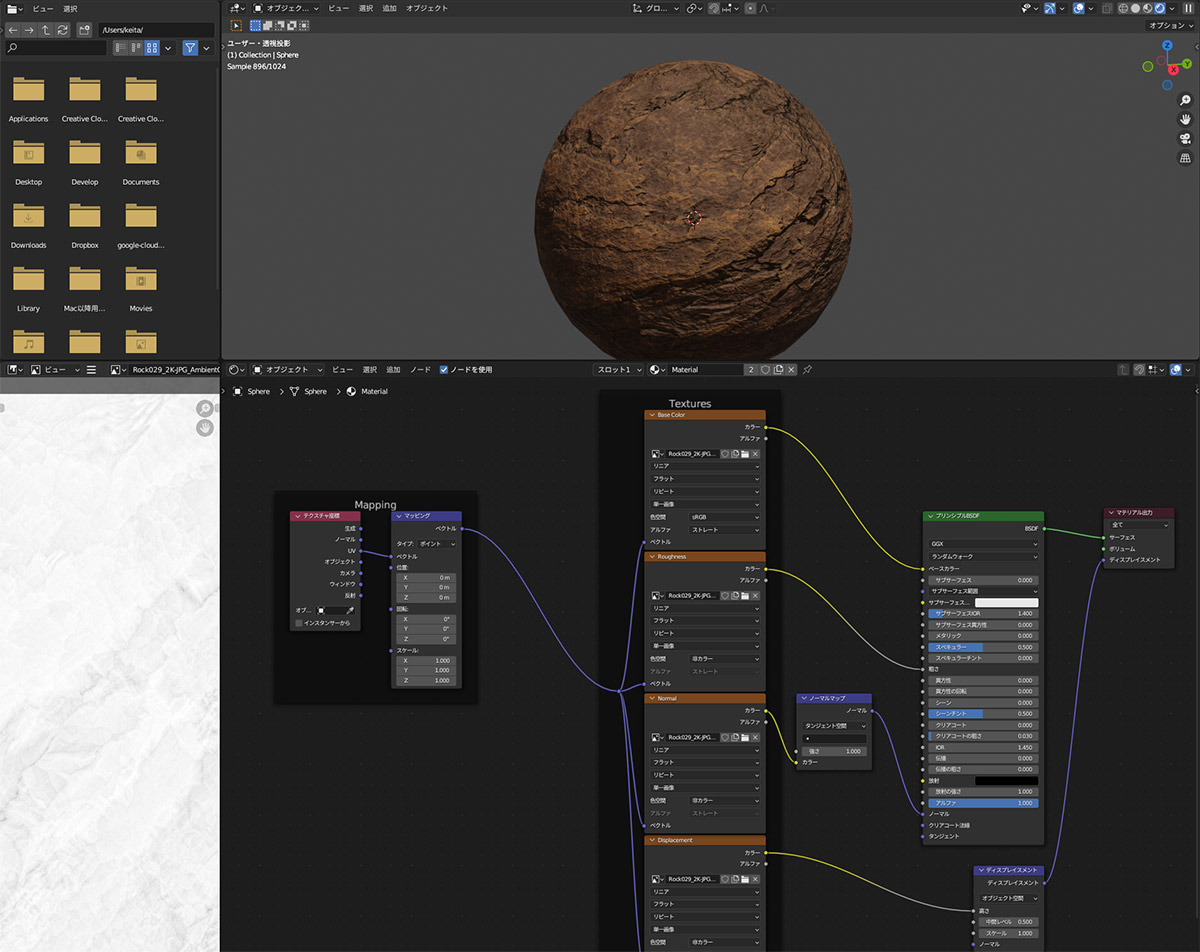Screen dimensions: 1200x952
Task: Uncheck the ノードを使用 checkbox
Action: [444, 369]
